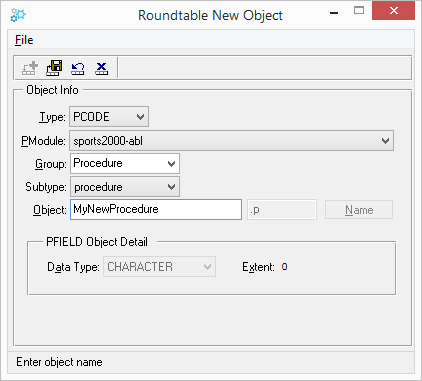Click the Add new object toolbar icon
Screen dimensions: 422x381
[x=30, y=68]
